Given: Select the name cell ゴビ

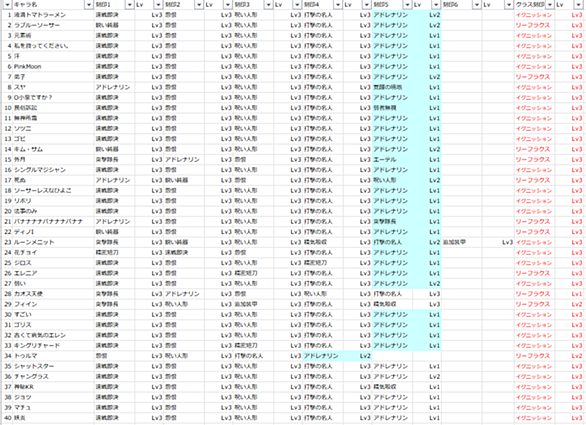Looking at the screenshot, I should [53, 139].
